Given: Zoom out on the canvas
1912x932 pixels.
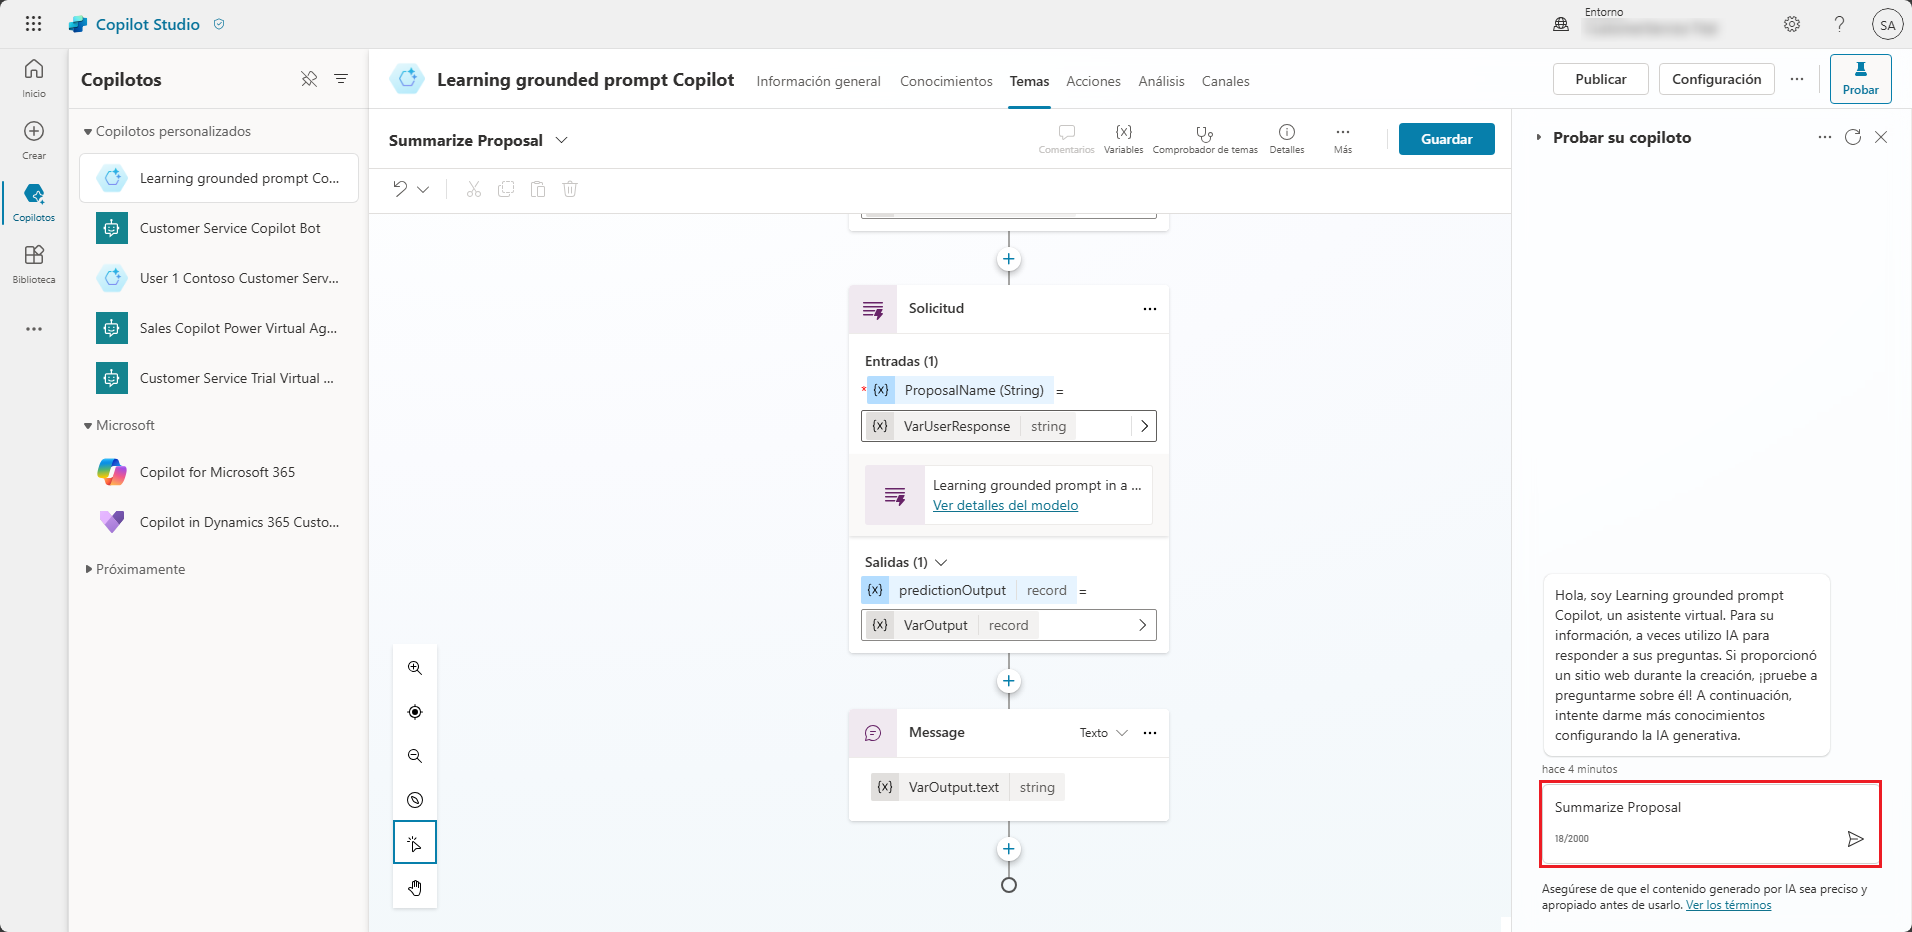Looking at the screenshot, I should tap(415, 756).
